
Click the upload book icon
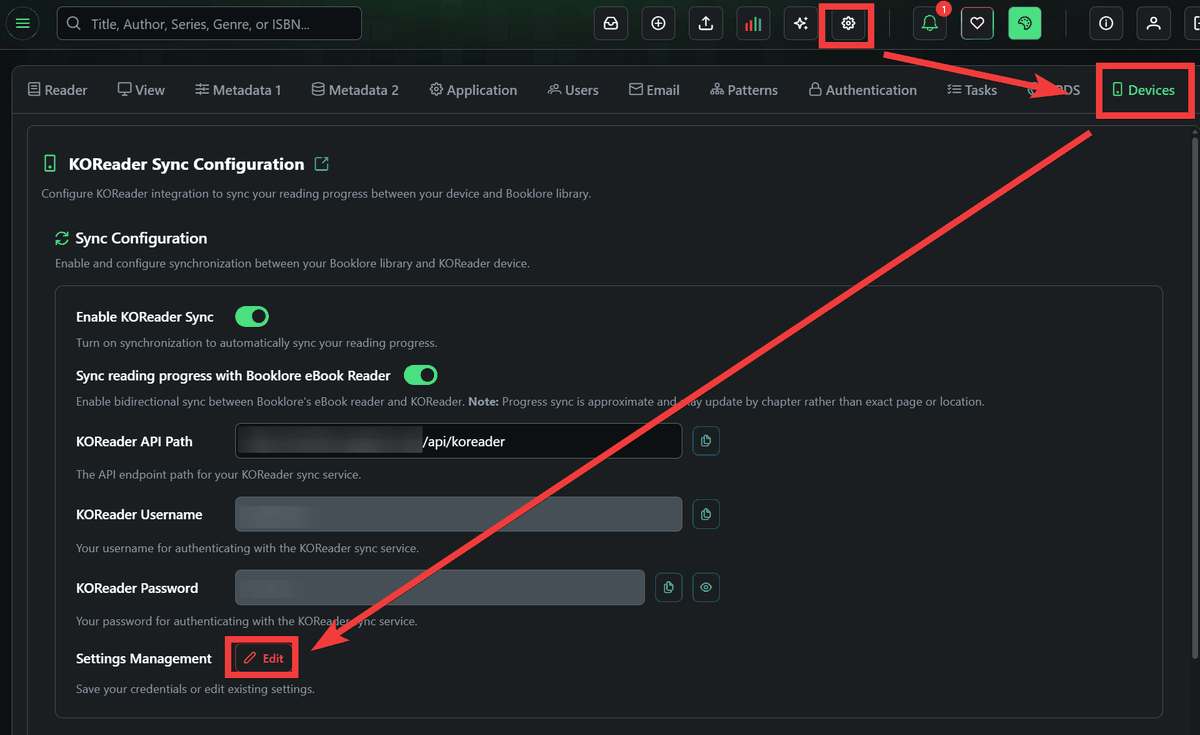point(706,23)
